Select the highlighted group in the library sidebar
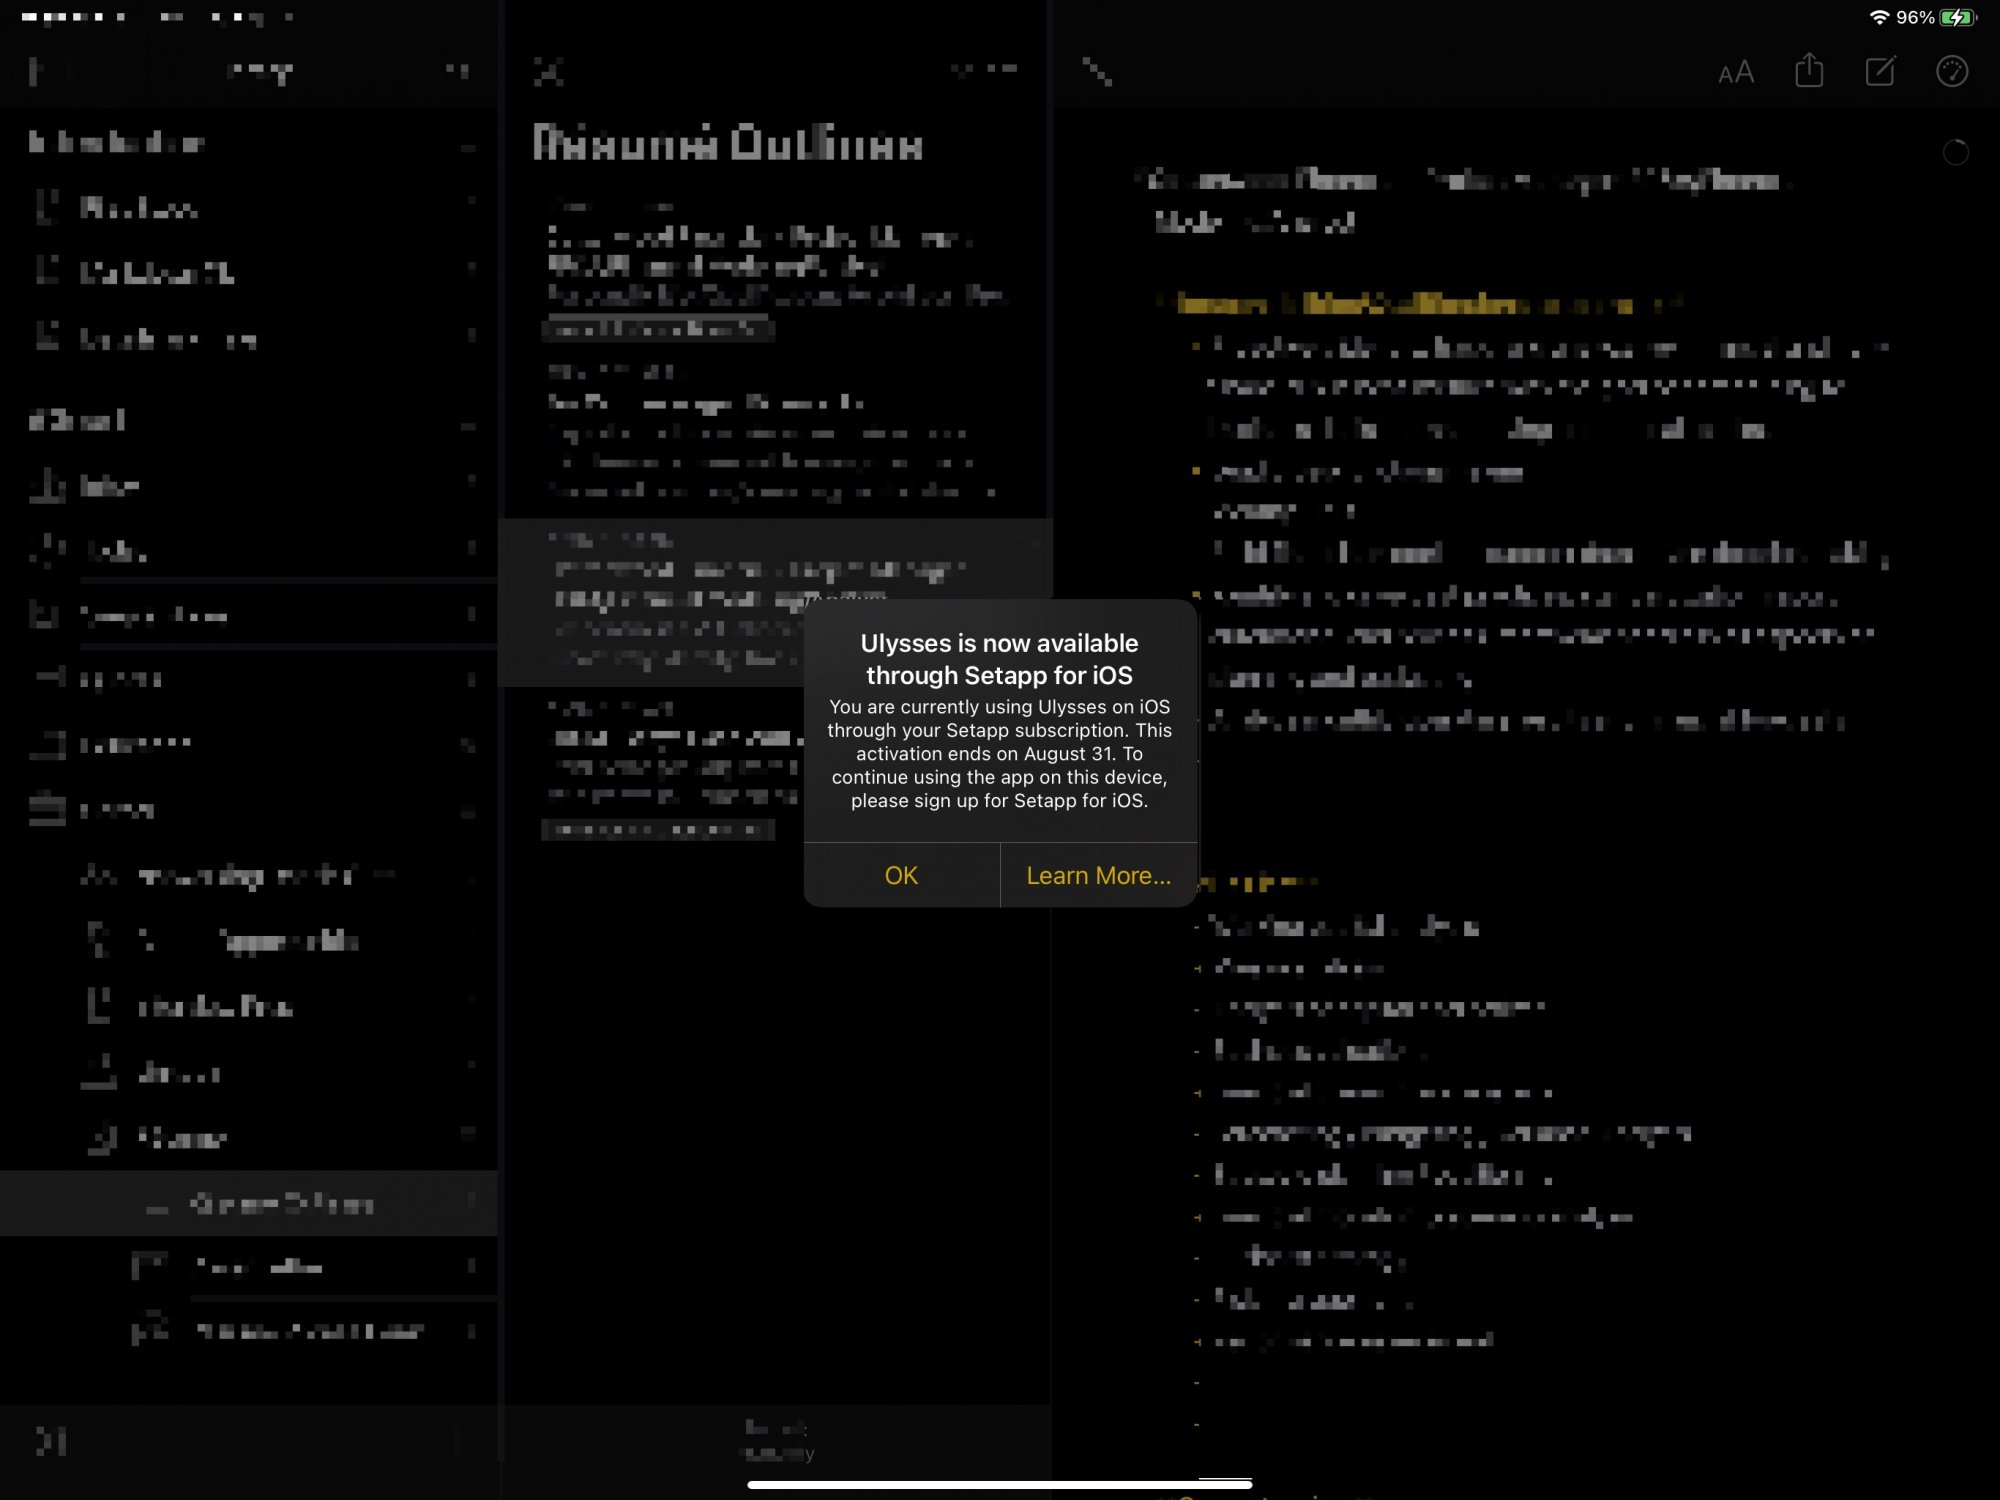The width and height of the screenshot is (2000, 1500). tap(249, 1203)
